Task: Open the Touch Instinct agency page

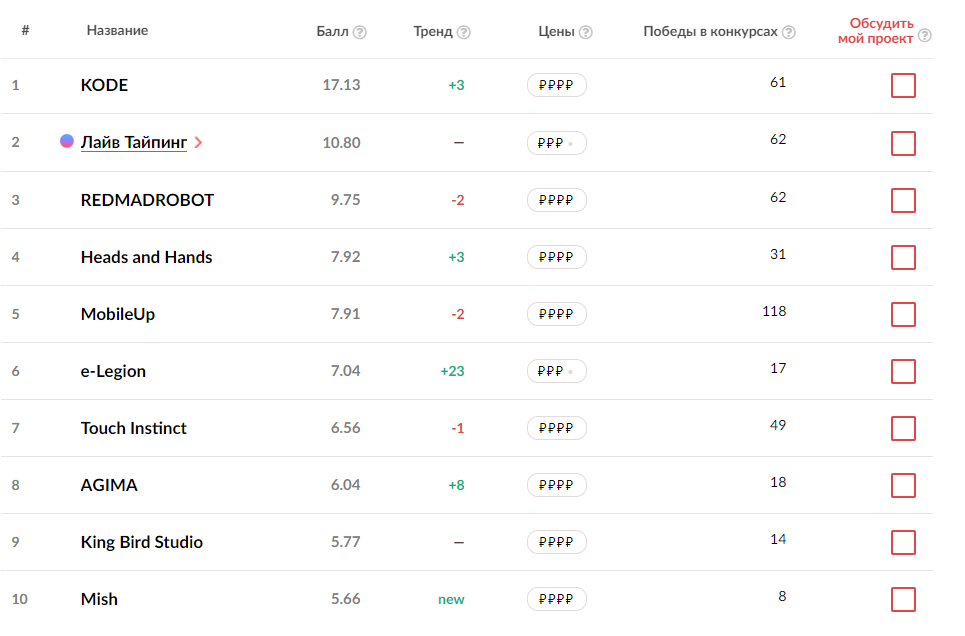Action: [133, 428]
